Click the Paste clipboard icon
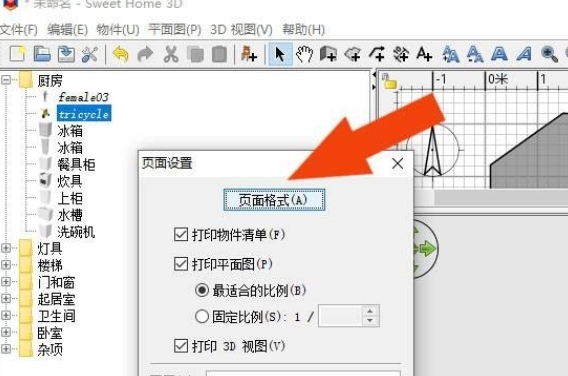 pos(219,54)
